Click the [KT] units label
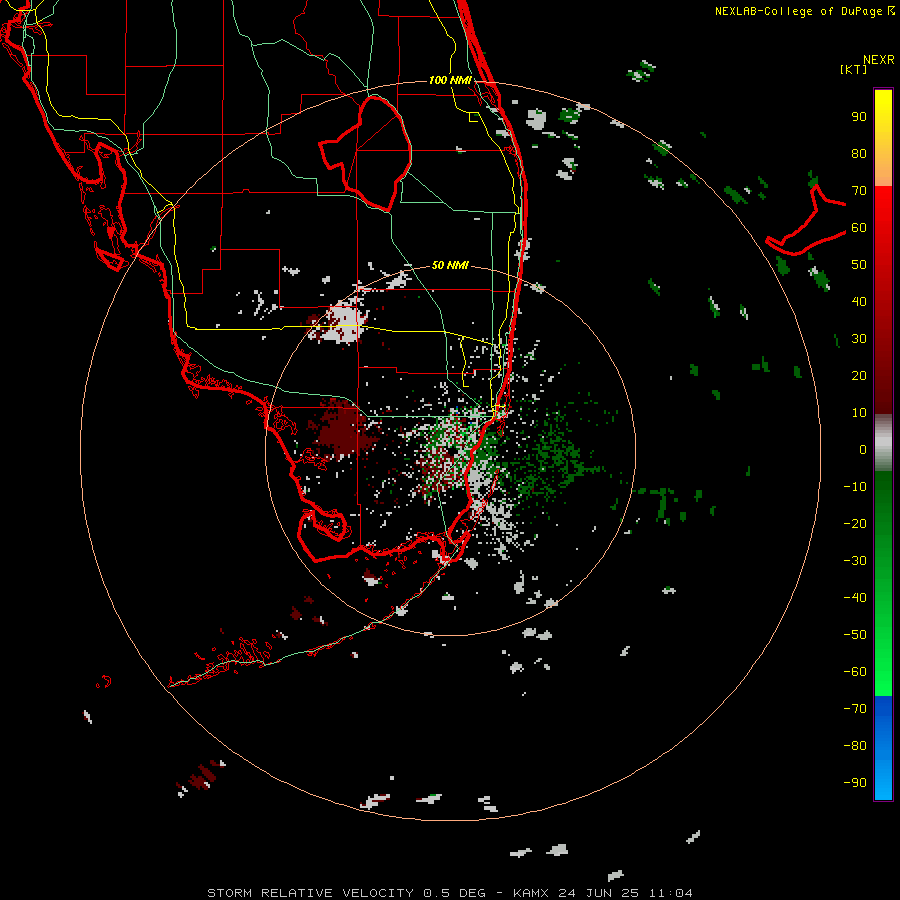Image resolution: width=900 pixels, height=900 pixels. [854, 69]
